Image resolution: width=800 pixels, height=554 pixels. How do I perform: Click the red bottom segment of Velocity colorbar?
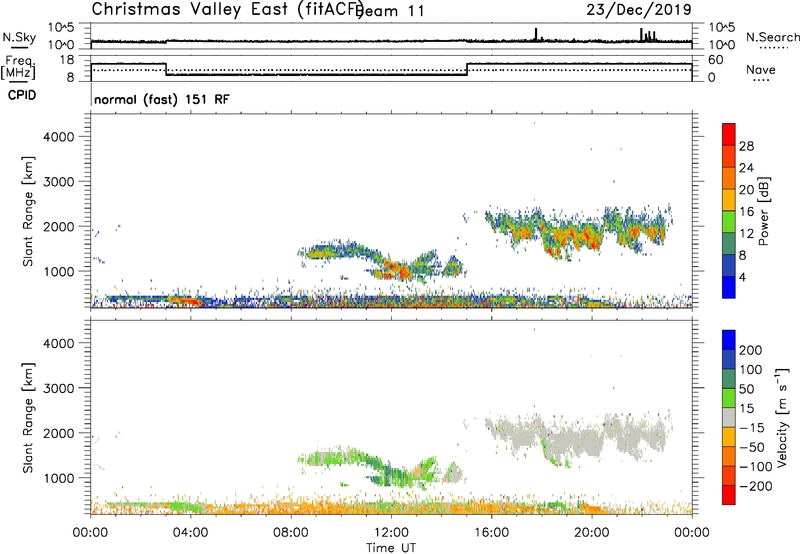point(729,495)
